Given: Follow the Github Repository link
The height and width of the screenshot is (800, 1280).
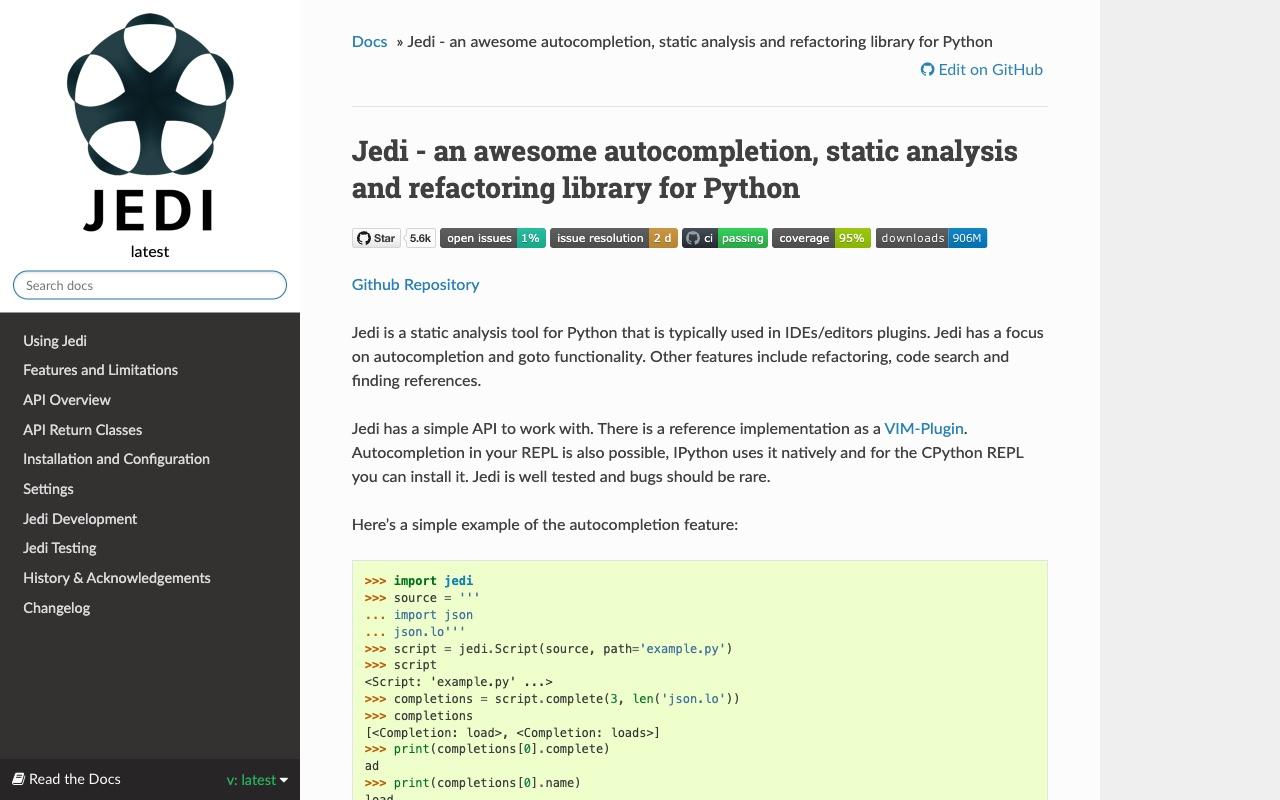Looking at the screenshot, I should point(415,284).
